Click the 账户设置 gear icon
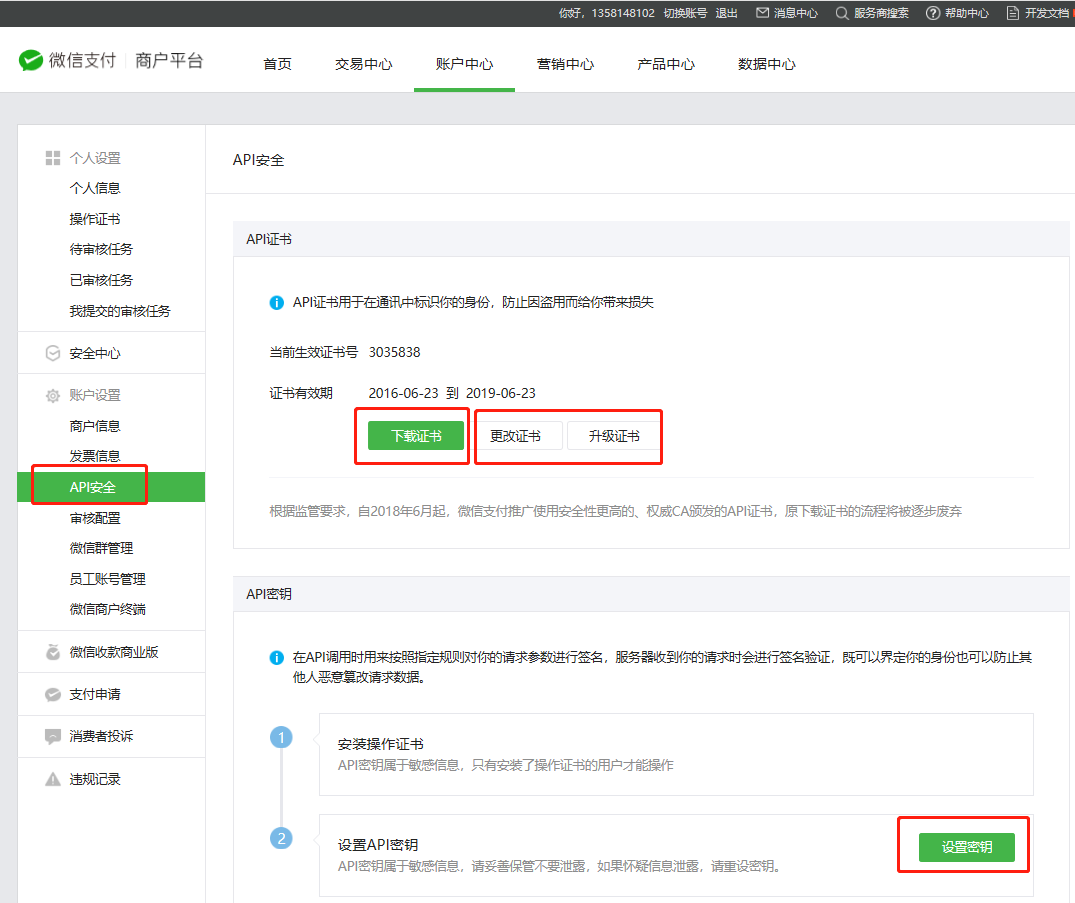Screen dimensions: 1075x903 (x=53, y=396)
